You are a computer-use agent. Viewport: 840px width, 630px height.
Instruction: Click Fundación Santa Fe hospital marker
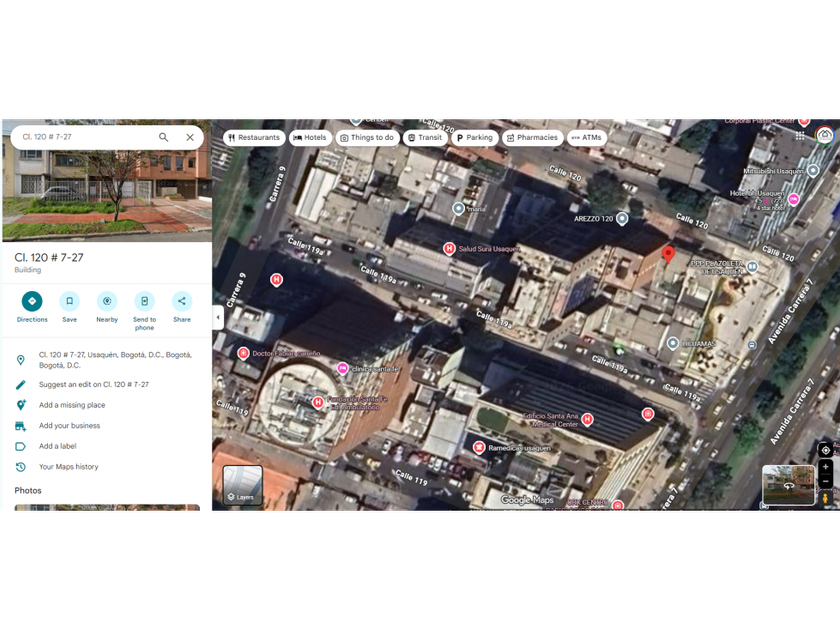318,402
